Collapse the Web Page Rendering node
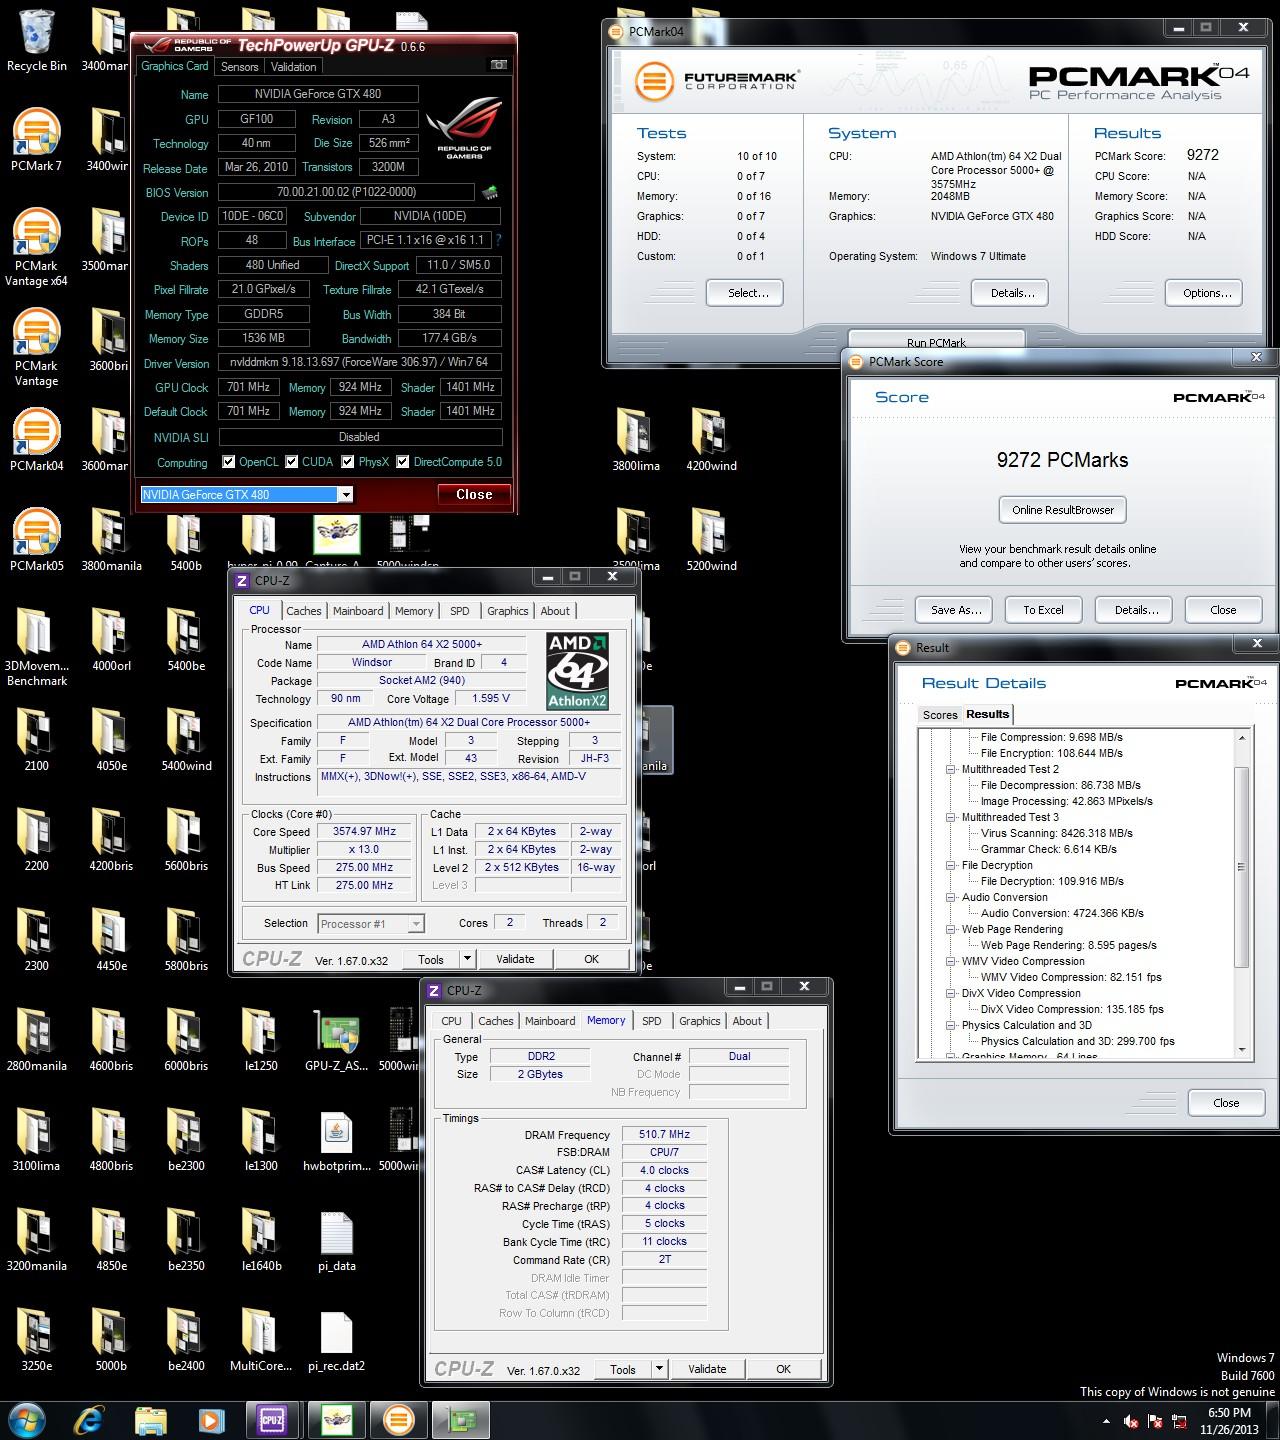 click(951, 929)
